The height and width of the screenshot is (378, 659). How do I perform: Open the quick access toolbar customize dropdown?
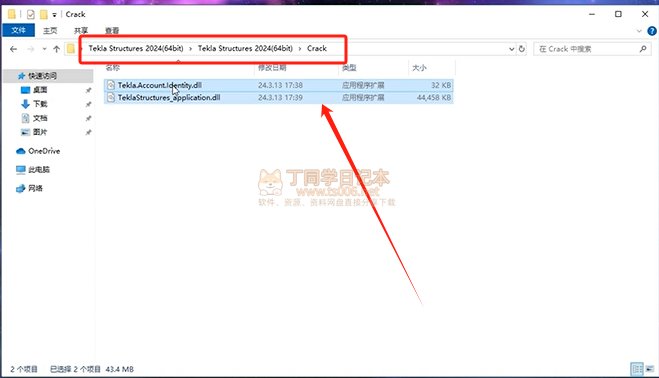(x=54, y=15)
